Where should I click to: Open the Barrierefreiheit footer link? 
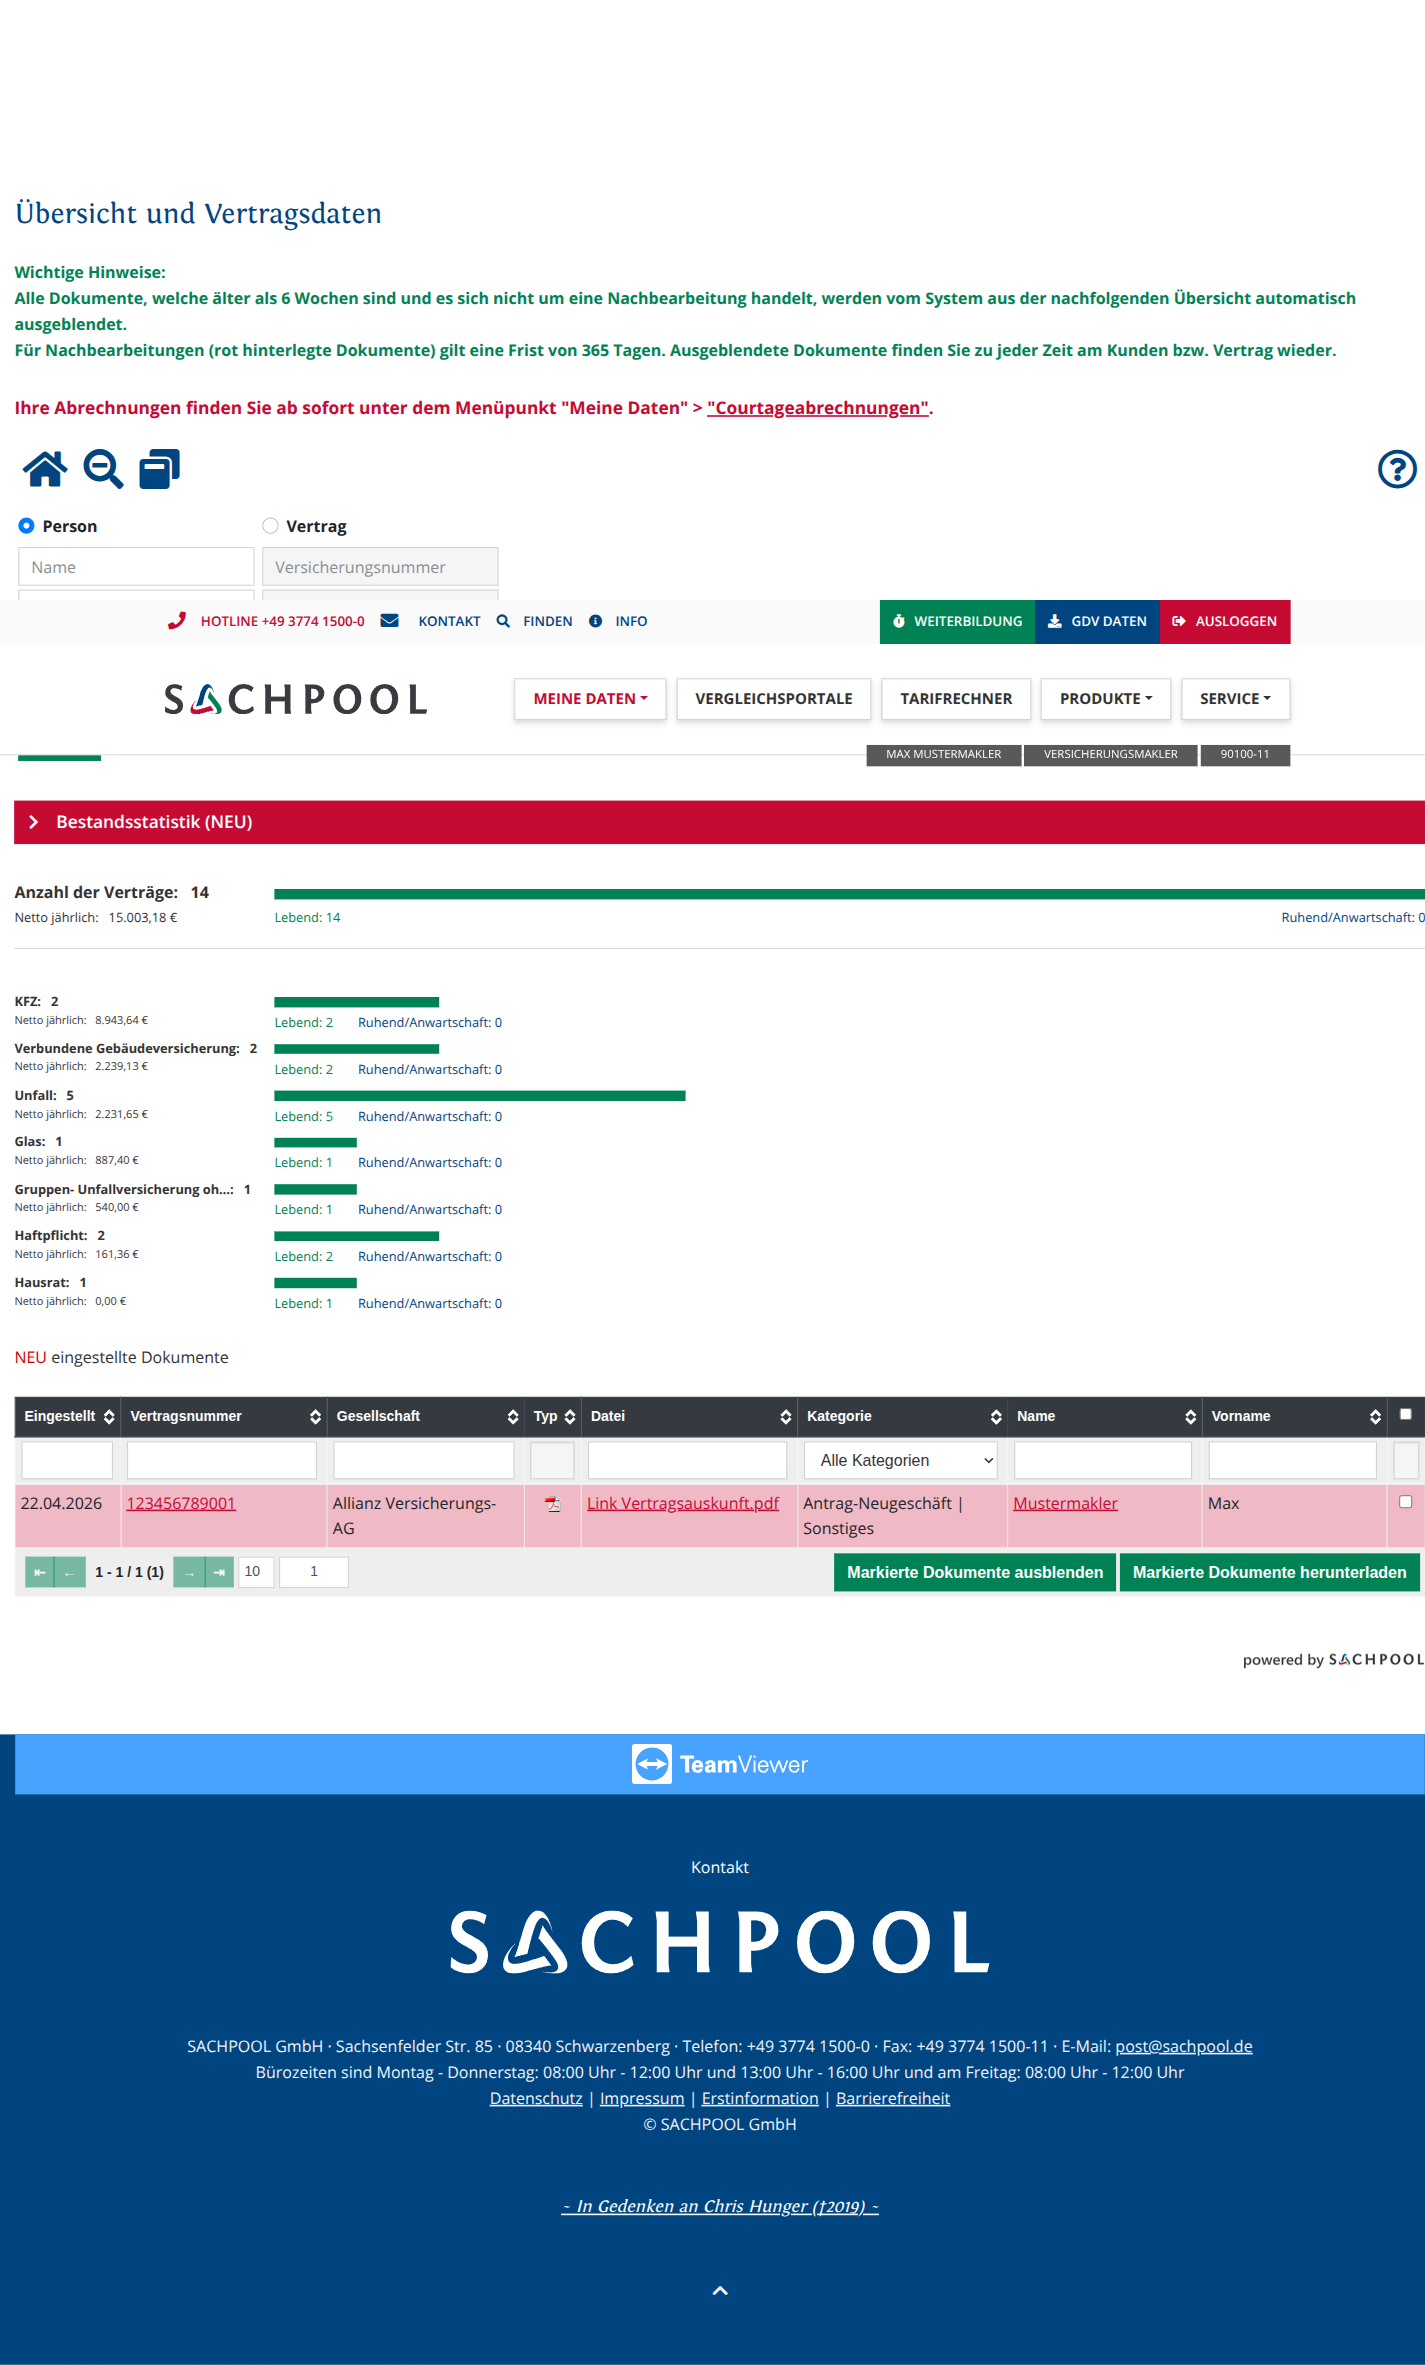893,2099
